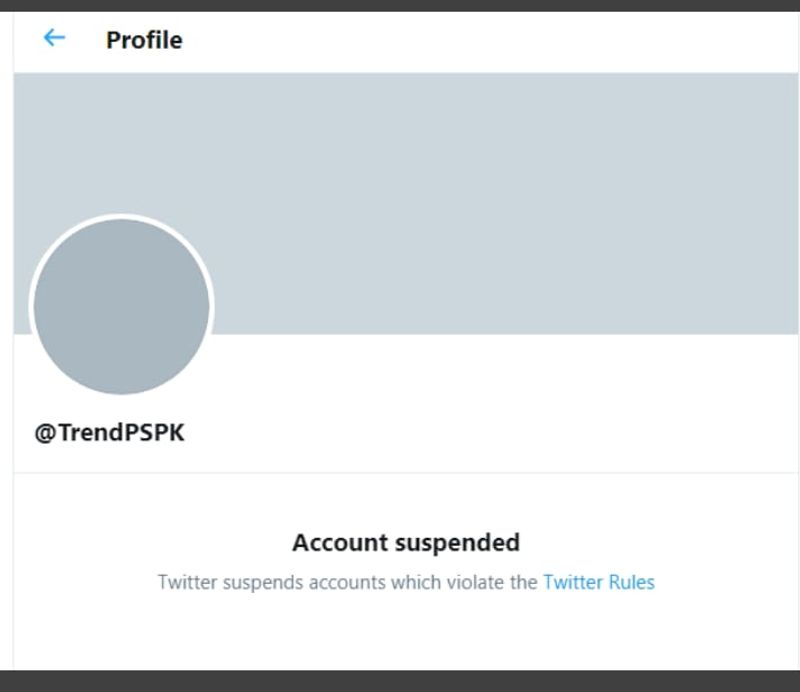
Task: Open the blank circular profile avatar
Action: click(x=121, y=306)
